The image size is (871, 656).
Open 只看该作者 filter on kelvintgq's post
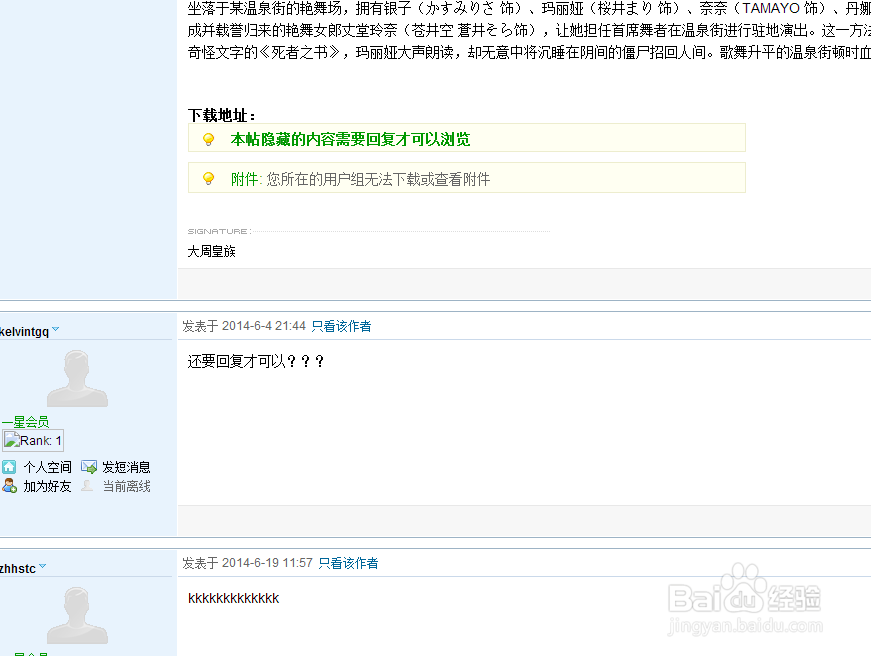[342, 326]
